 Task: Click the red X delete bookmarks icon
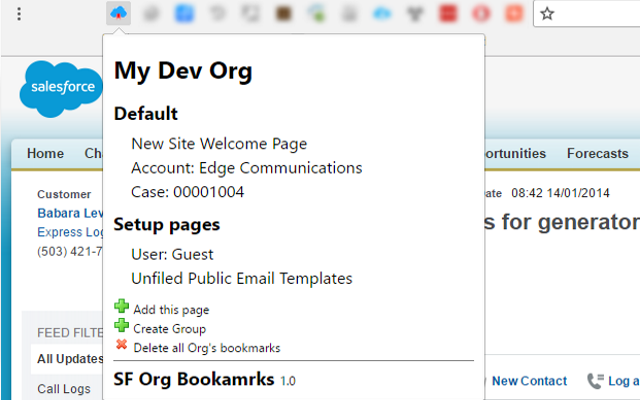(x=121, y=344)
